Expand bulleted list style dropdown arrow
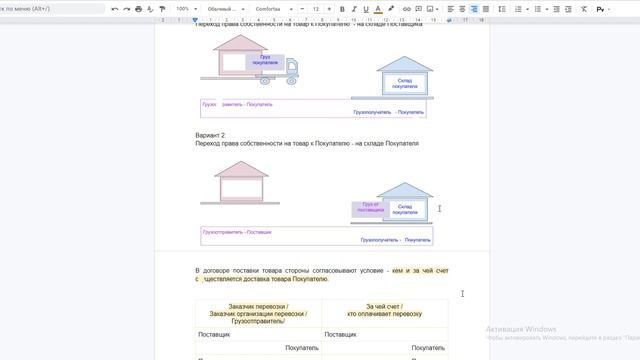 547,9
